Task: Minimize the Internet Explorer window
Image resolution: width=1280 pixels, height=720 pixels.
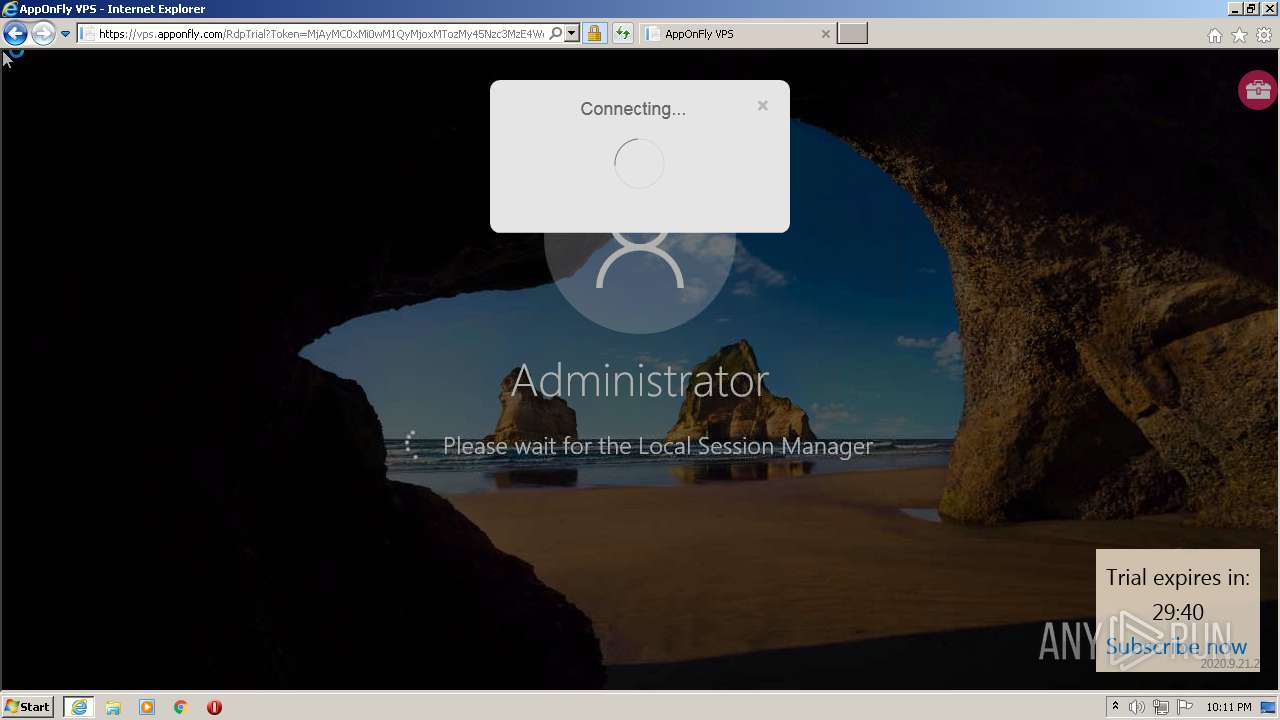Action: pos(1235,8)
